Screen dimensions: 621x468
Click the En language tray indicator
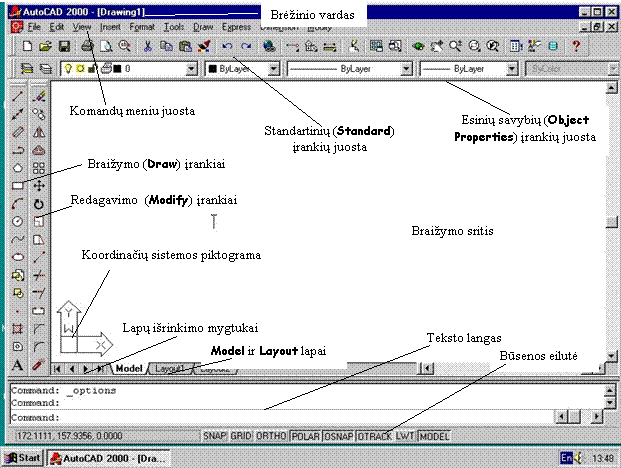click(x=566, y=458)
